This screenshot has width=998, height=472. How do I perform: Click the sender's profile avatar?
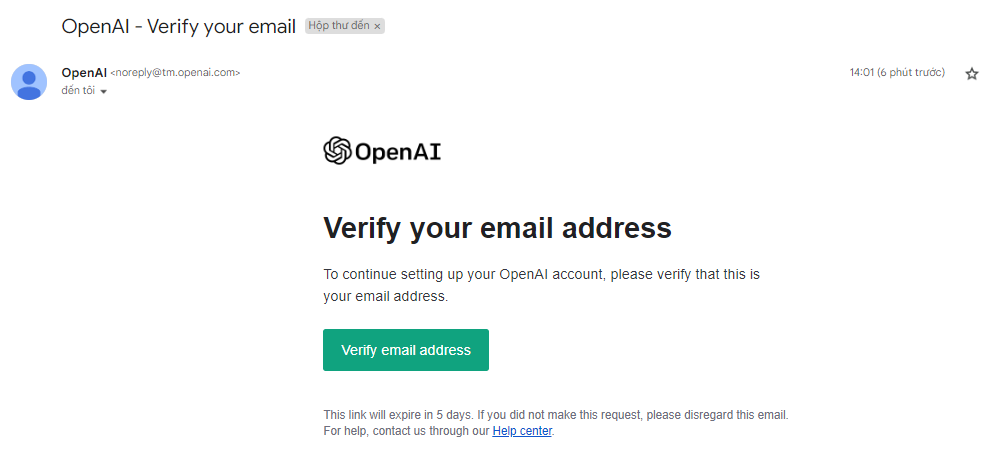point(29,82)
